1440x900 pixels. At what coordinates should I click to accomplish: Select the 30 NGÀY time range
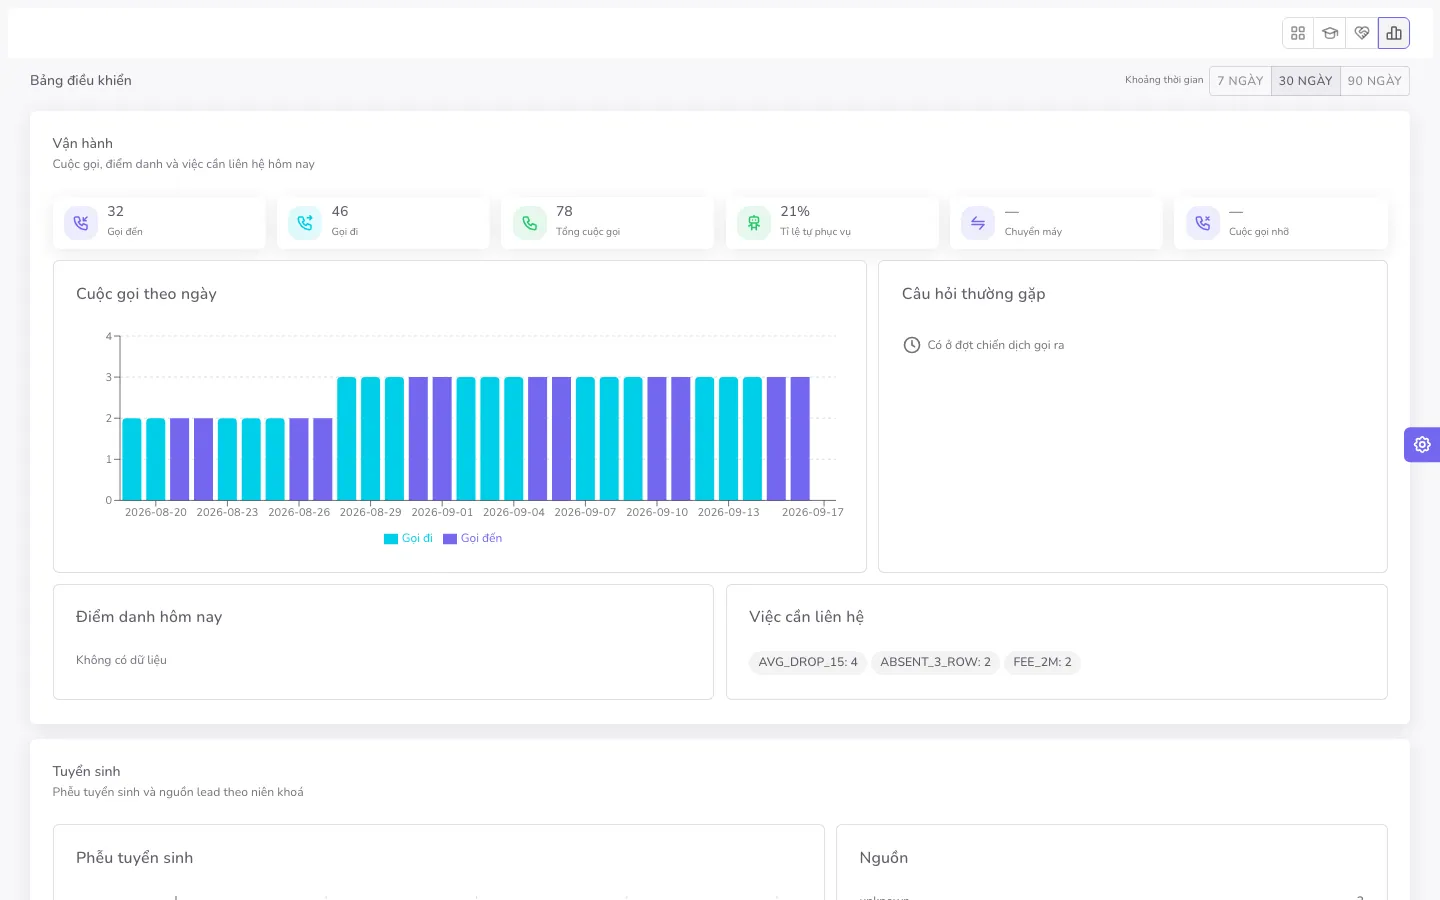pyautogui.click(x=1306, y=81)
